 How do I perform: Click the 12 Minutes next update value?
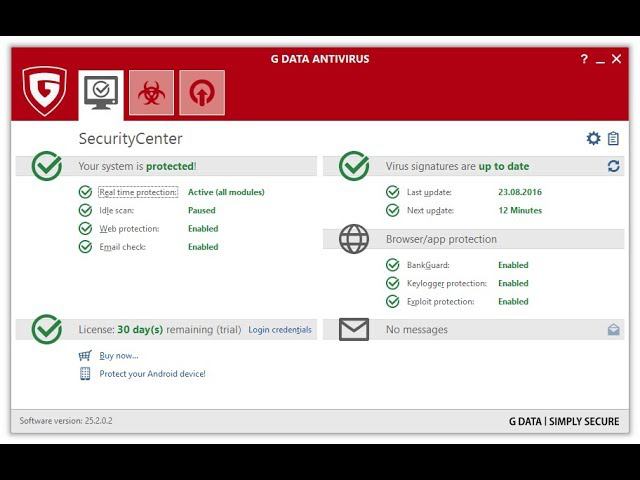click(520, 211)
